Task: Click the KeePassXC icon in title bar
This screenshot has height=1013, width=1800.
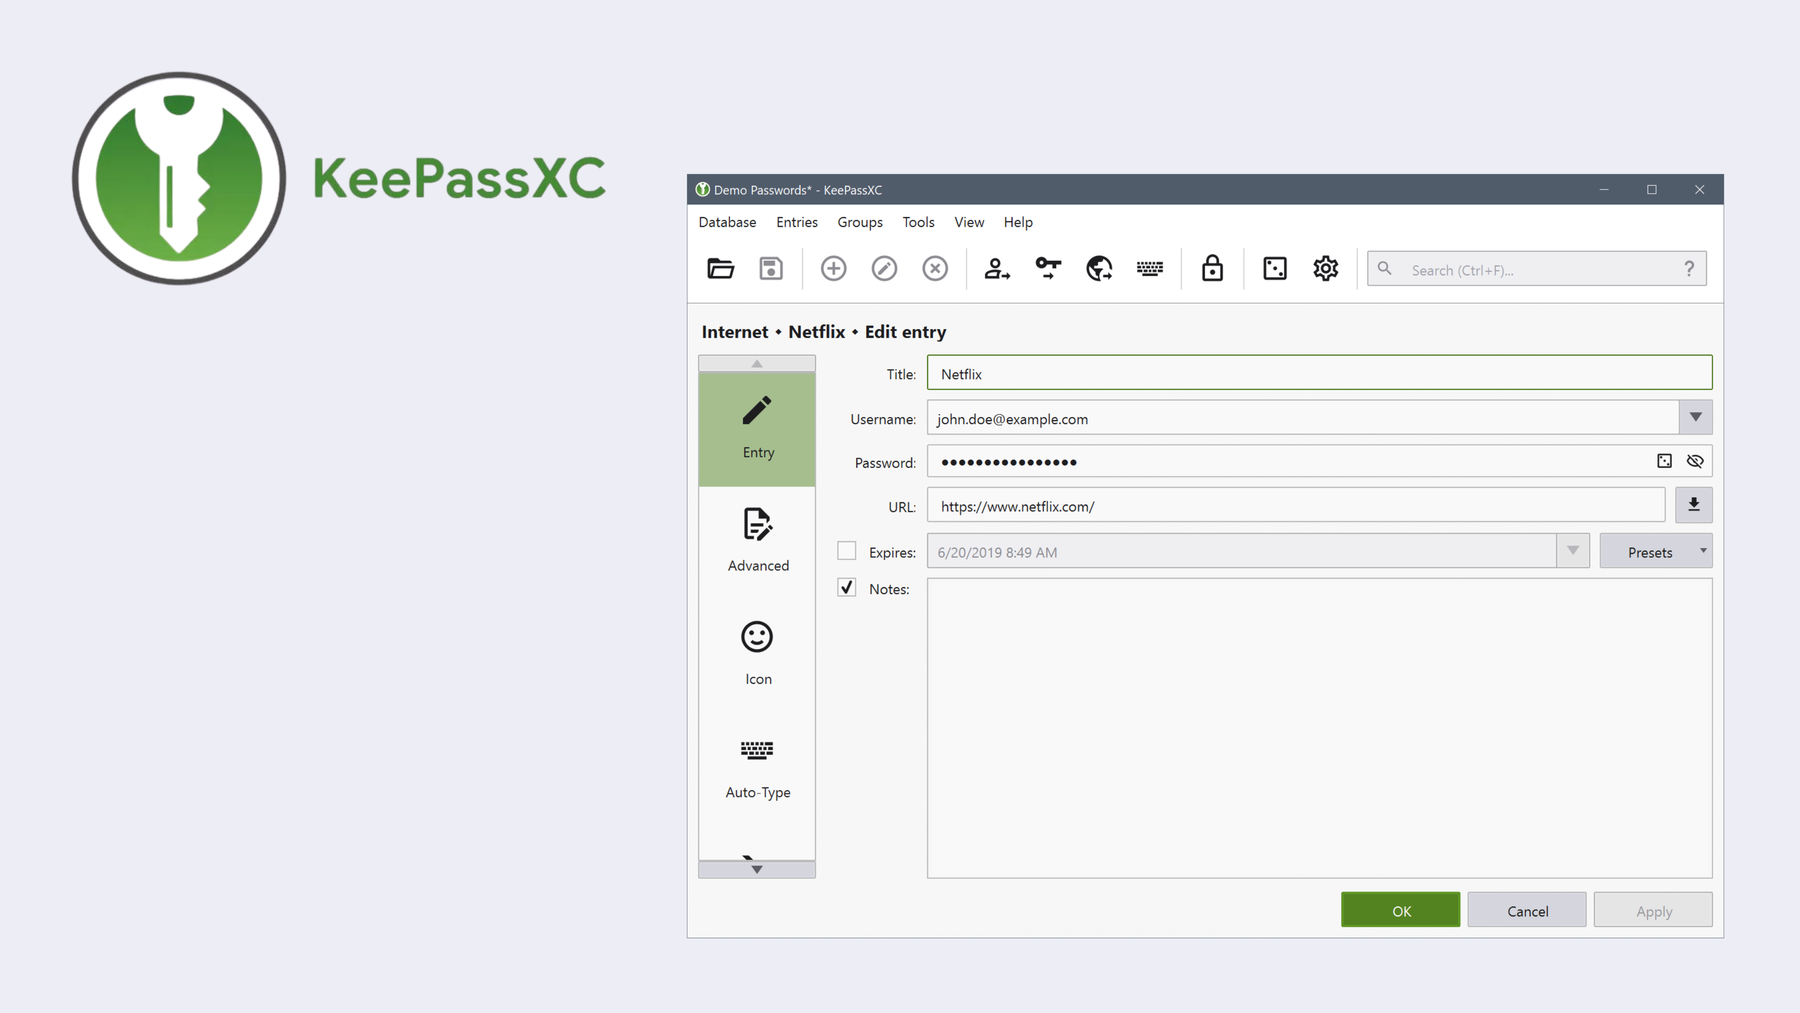Action: tap(703, 190)
